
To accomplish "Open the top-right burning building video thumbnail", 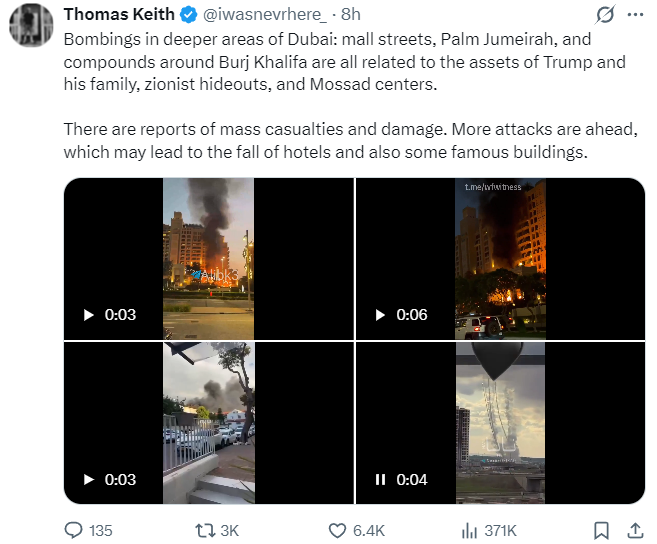I will pyautogui.click(x=500, y=258).
